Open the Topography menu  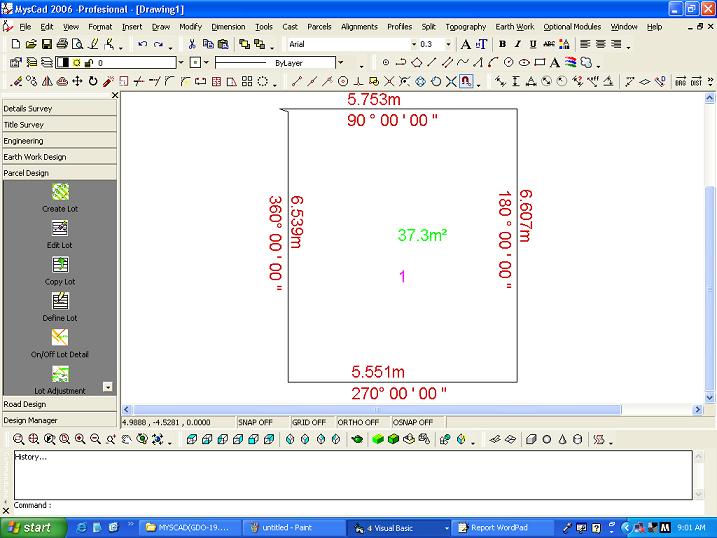(465, 27)
